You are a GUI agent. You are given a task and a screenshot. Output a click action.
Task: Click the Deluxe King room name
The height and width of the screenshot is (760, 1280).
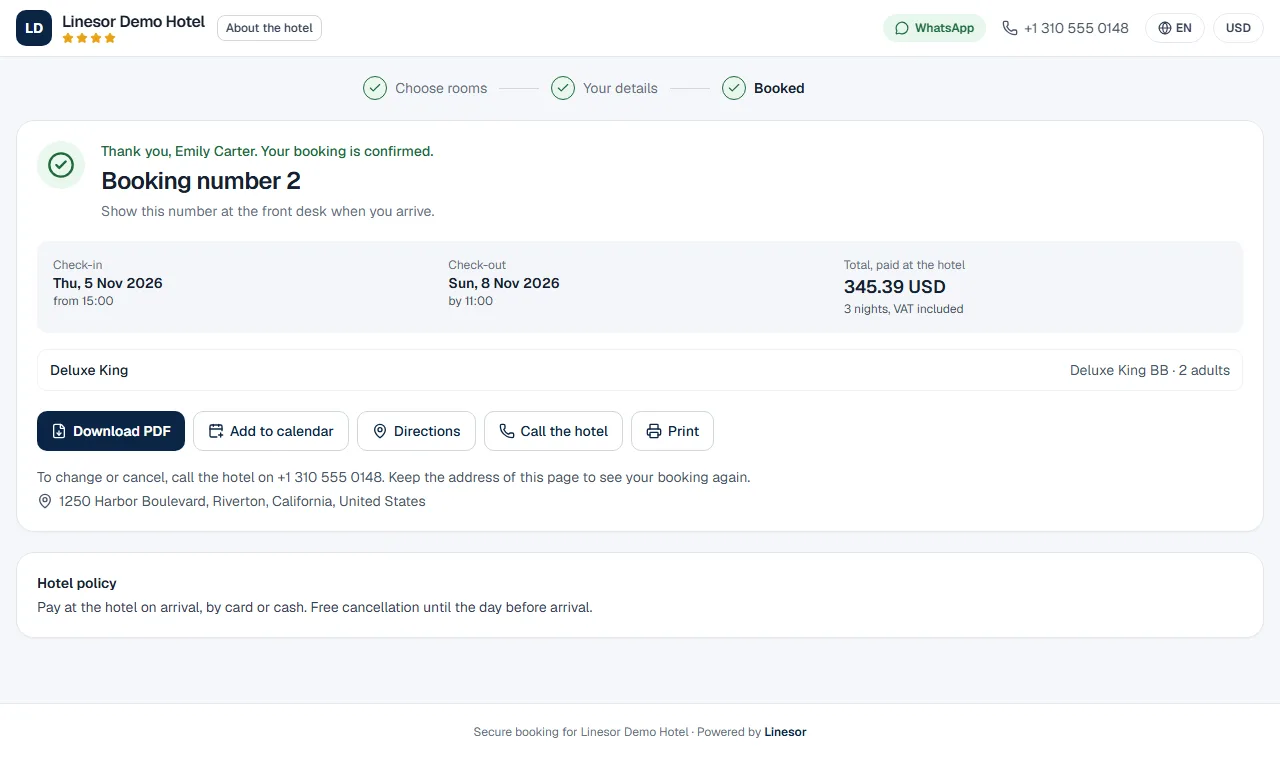coord(89,370)
